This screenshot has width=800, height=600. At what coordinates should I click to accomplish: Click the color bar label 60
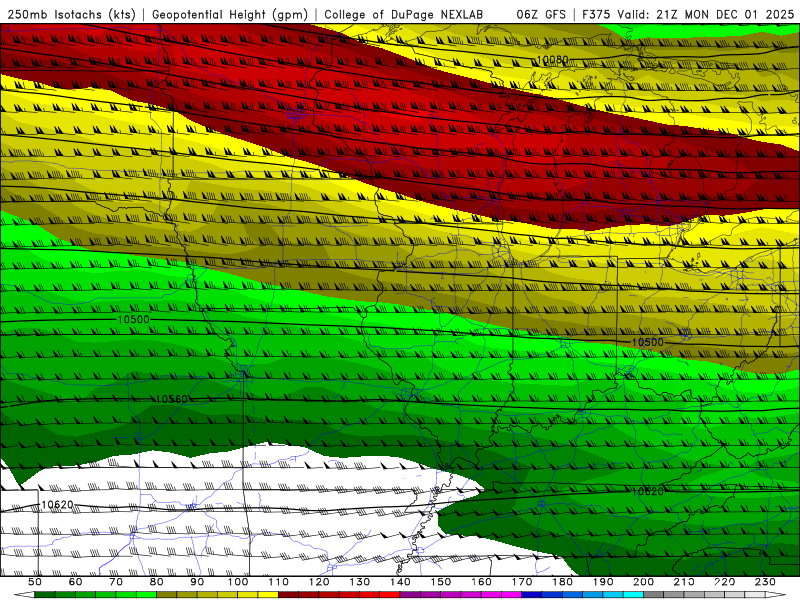coord(75,582)
